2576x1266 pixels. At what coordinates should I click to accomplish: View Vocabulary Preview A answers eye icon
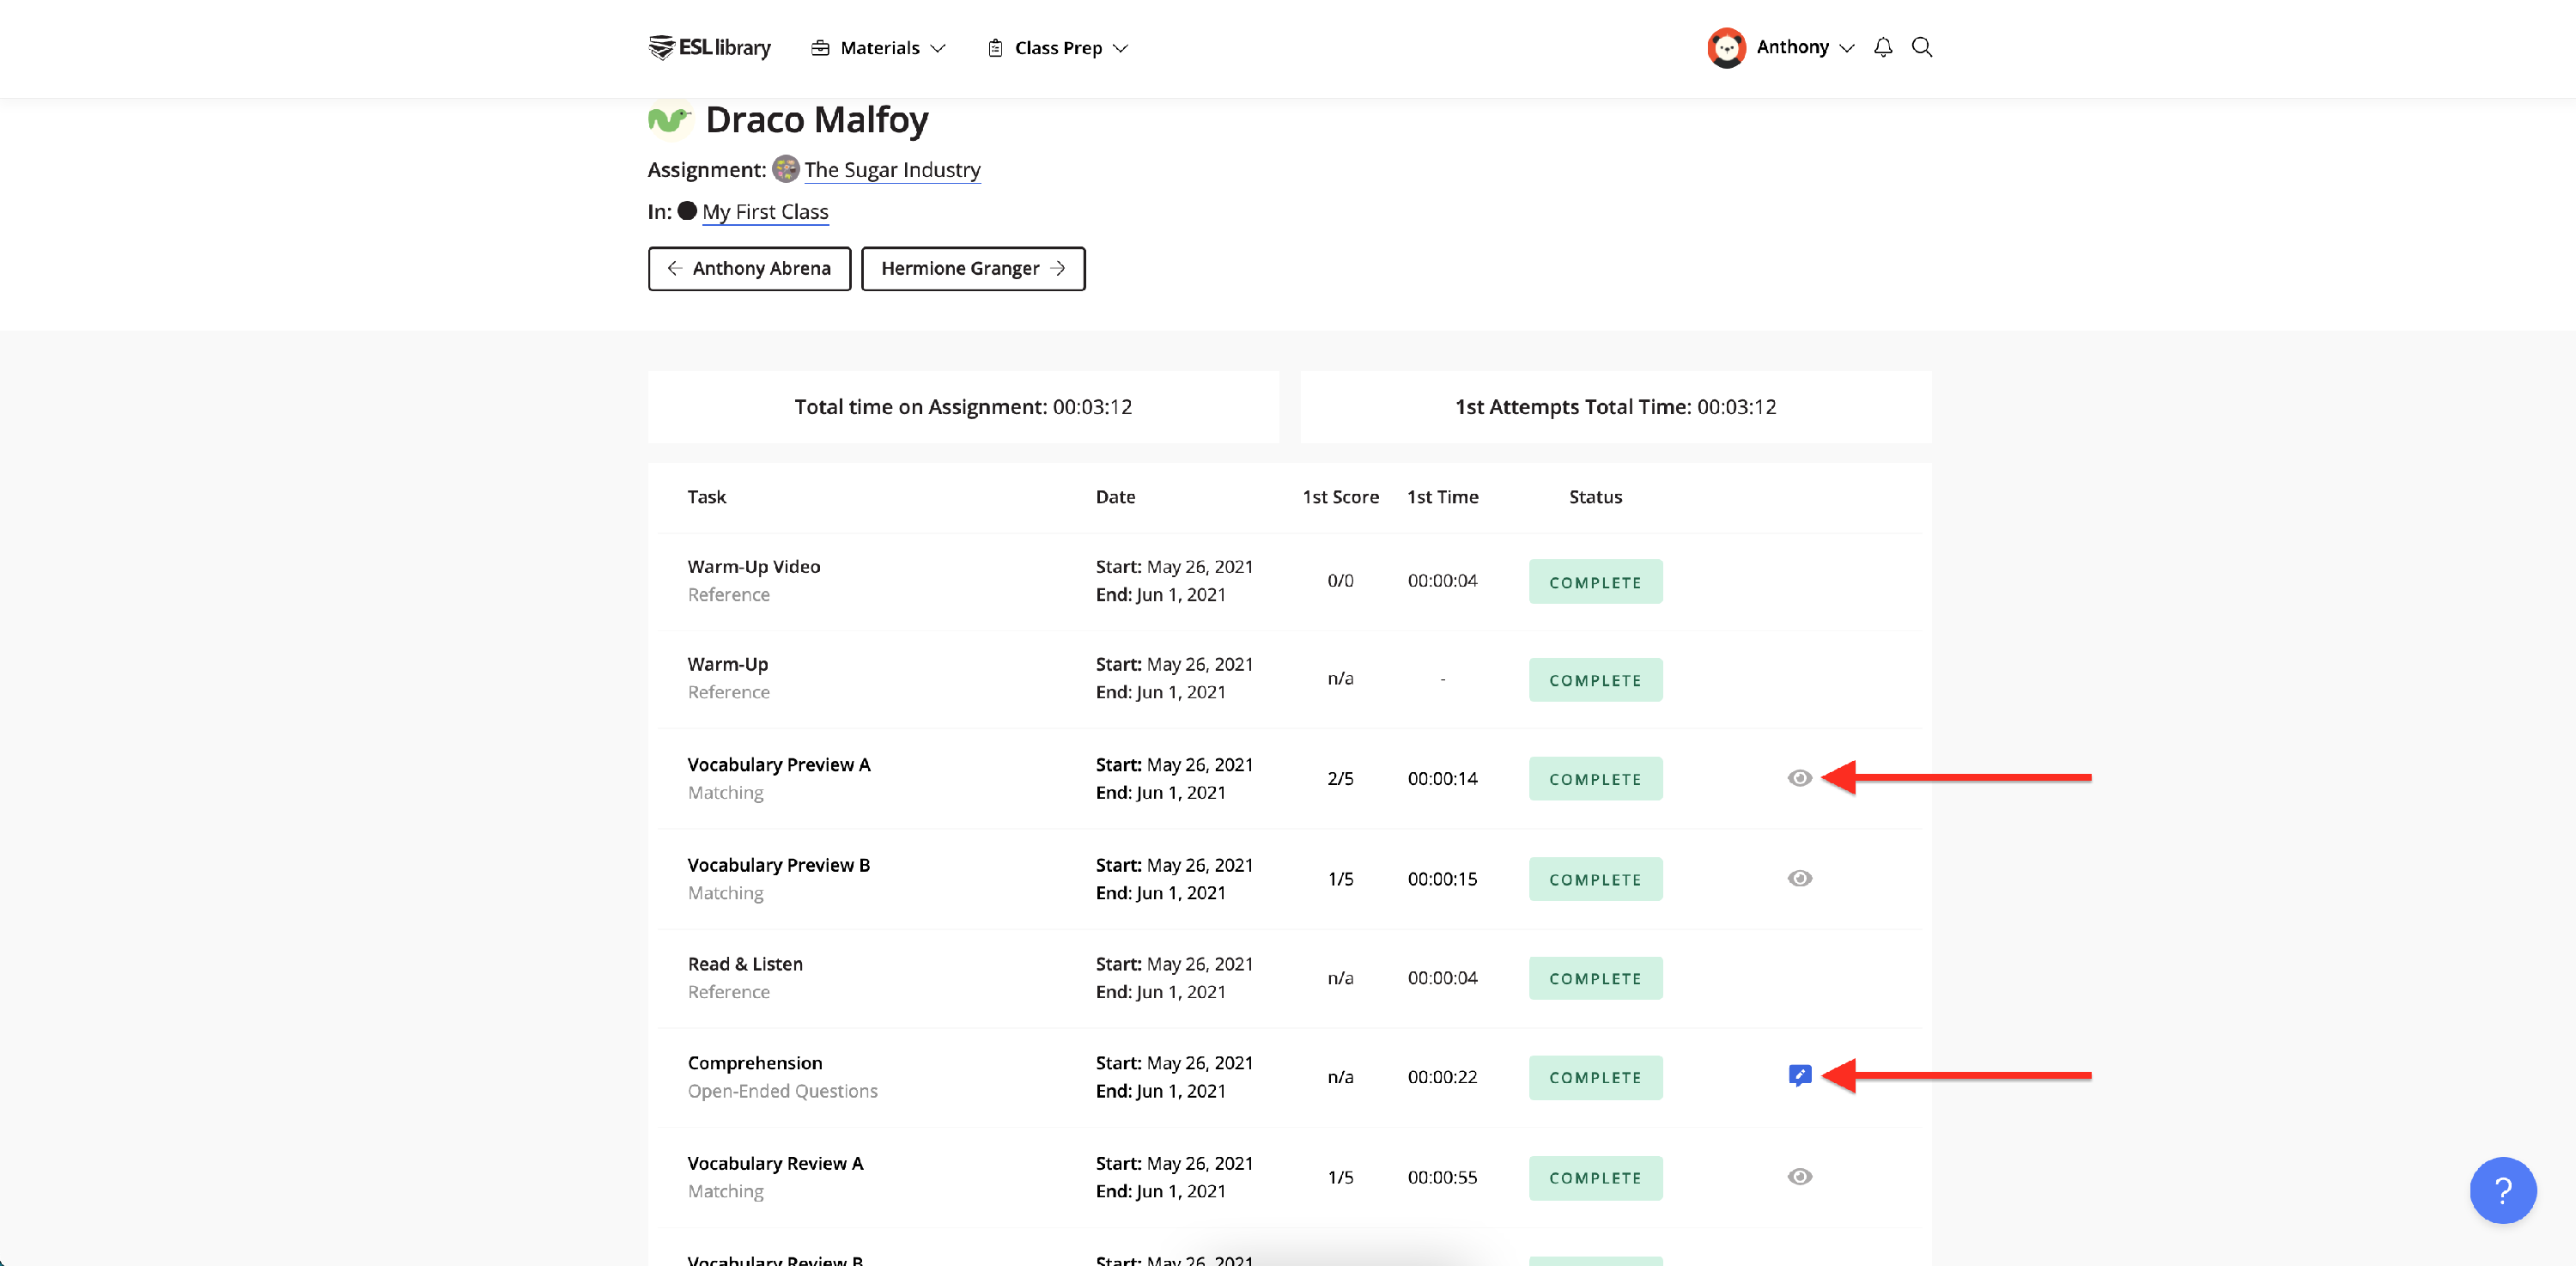click(x=1799, y=777)
